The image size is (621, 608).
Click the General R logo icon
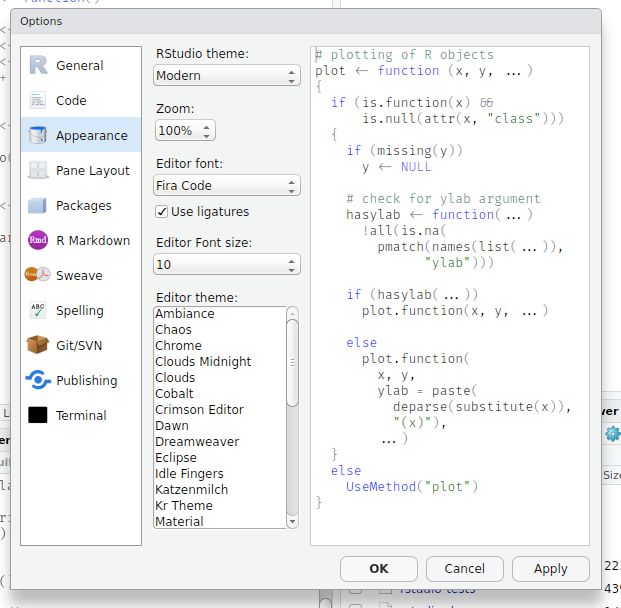38,65
